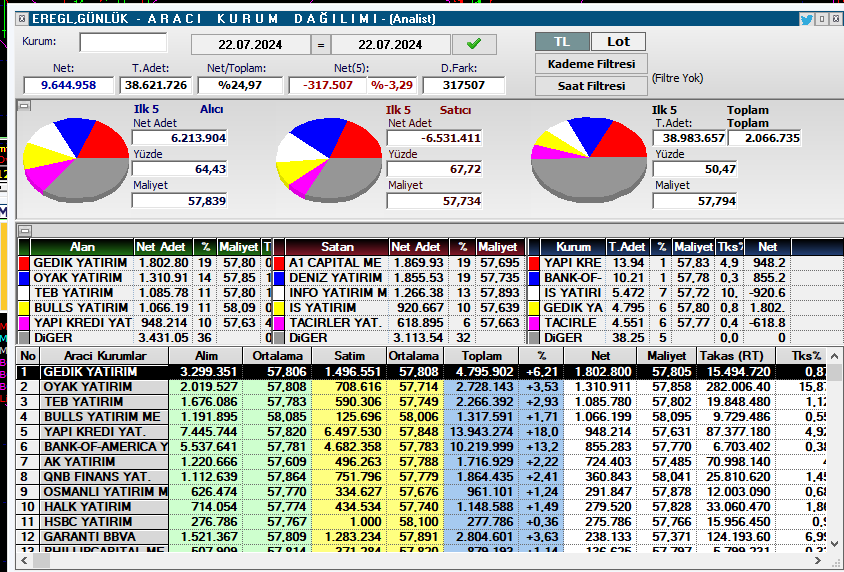Image resolution: width=844 pixels, height=572 pixels.
Task: Click blue swatch beside OYAK YATIRIM
Action: [24, 278]
